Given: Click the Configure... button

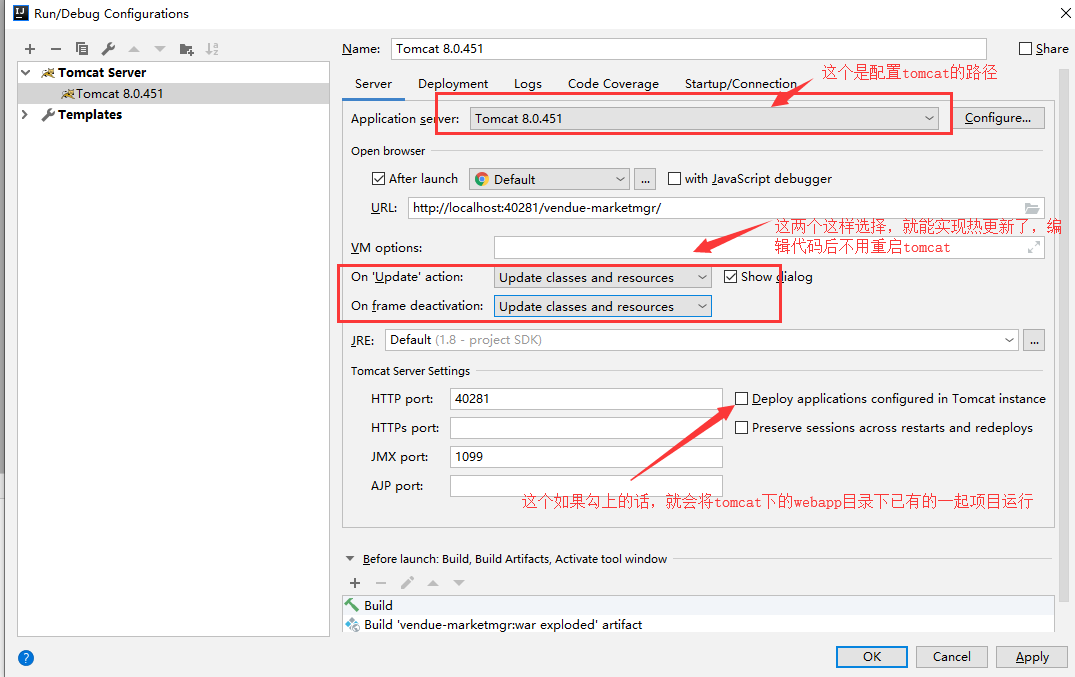Looking at the screenshot, I should pos(998,118).
